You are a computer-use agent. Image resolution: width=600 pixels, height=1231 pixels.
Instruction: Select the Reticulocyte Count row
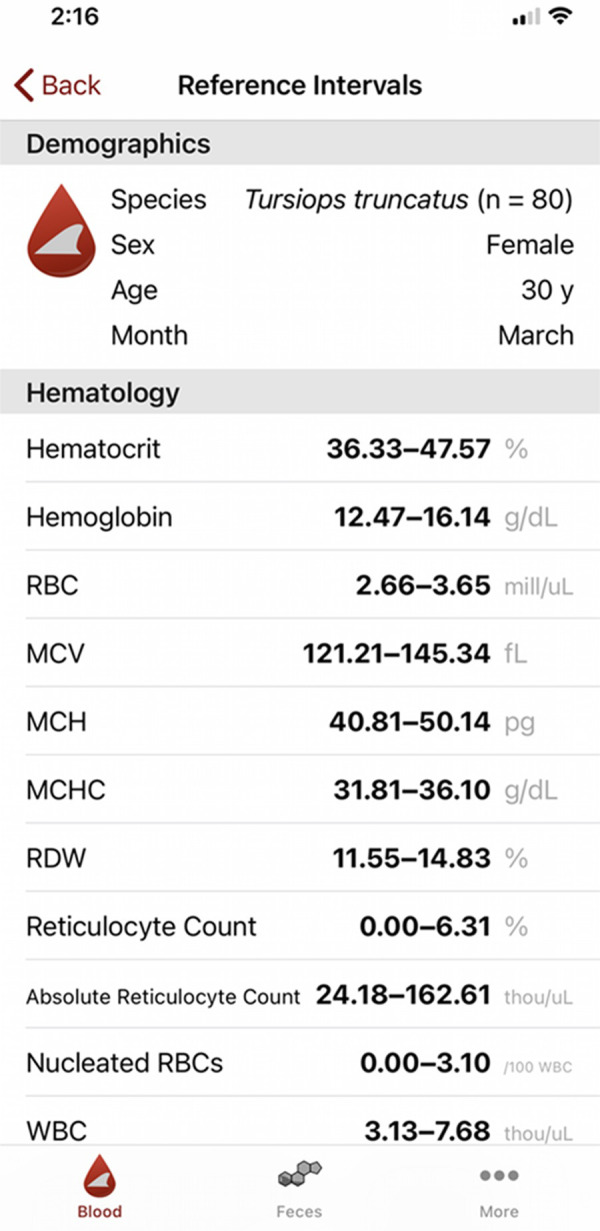pyautogui.click(x=300, y=926)
